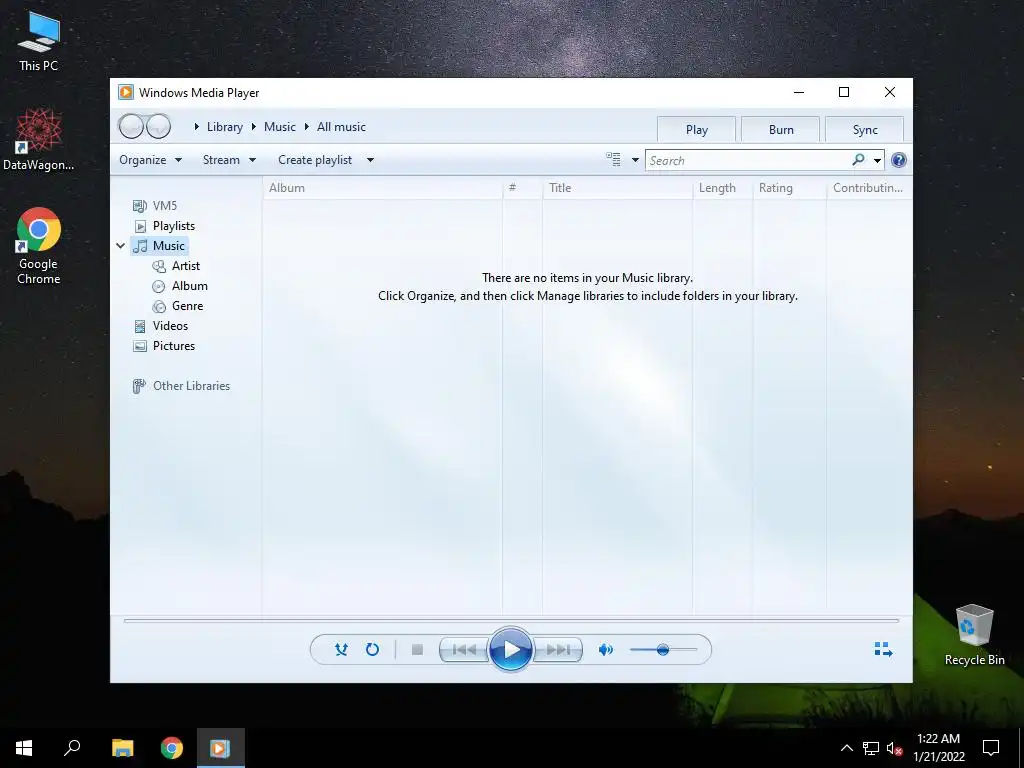Select Recycle Bin desktop icon
Image resolution: width=1024 pixels, height=768 pixels.
[x=974, y=635]
